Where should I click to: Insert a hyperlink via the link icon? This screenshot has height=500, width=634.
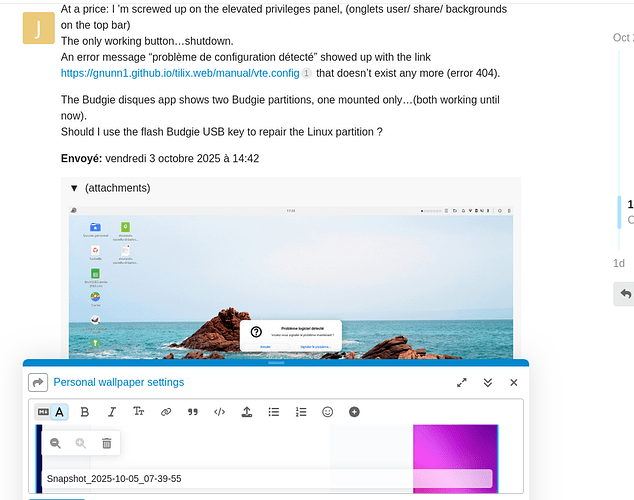pos(166,412)
